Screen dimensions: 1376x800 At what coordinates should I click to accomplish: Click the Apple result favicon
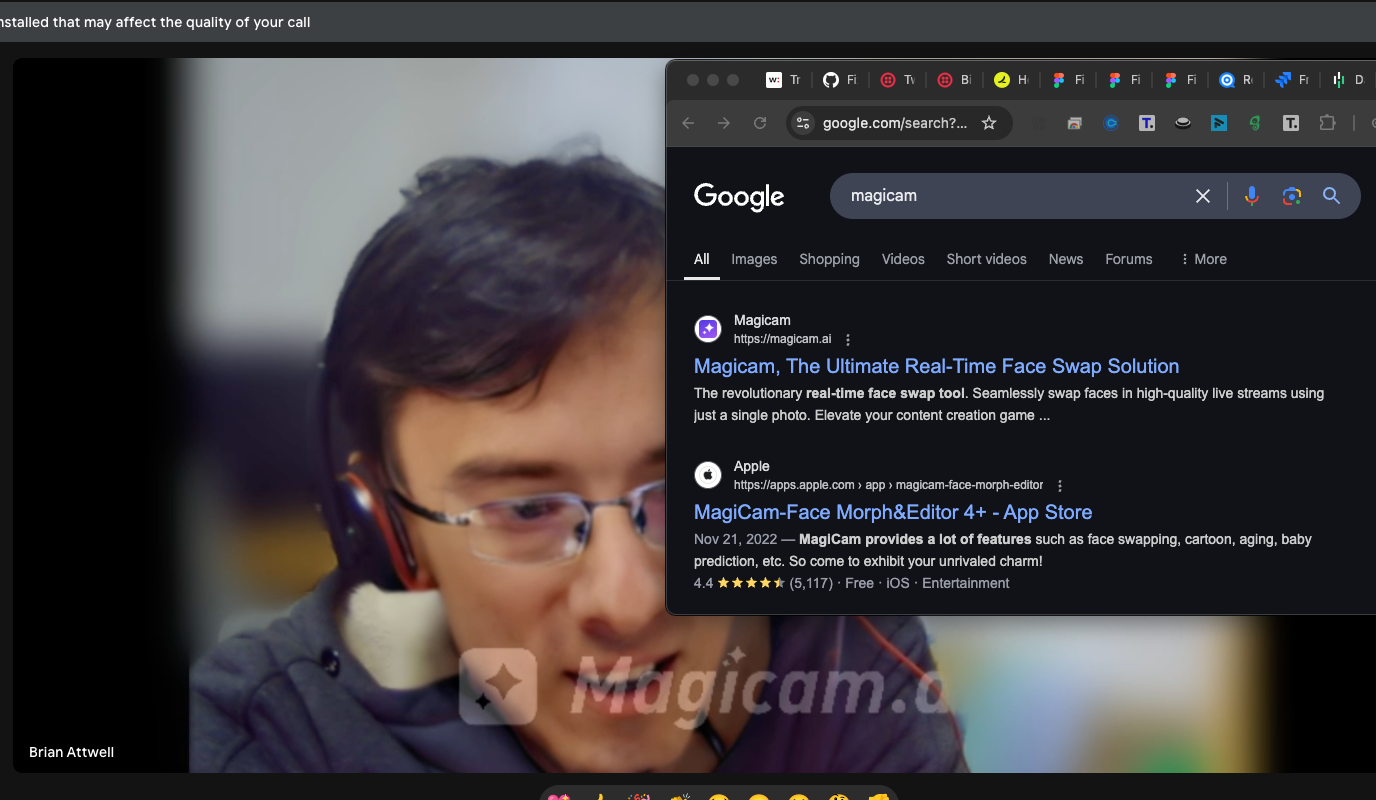click(708, 475)
